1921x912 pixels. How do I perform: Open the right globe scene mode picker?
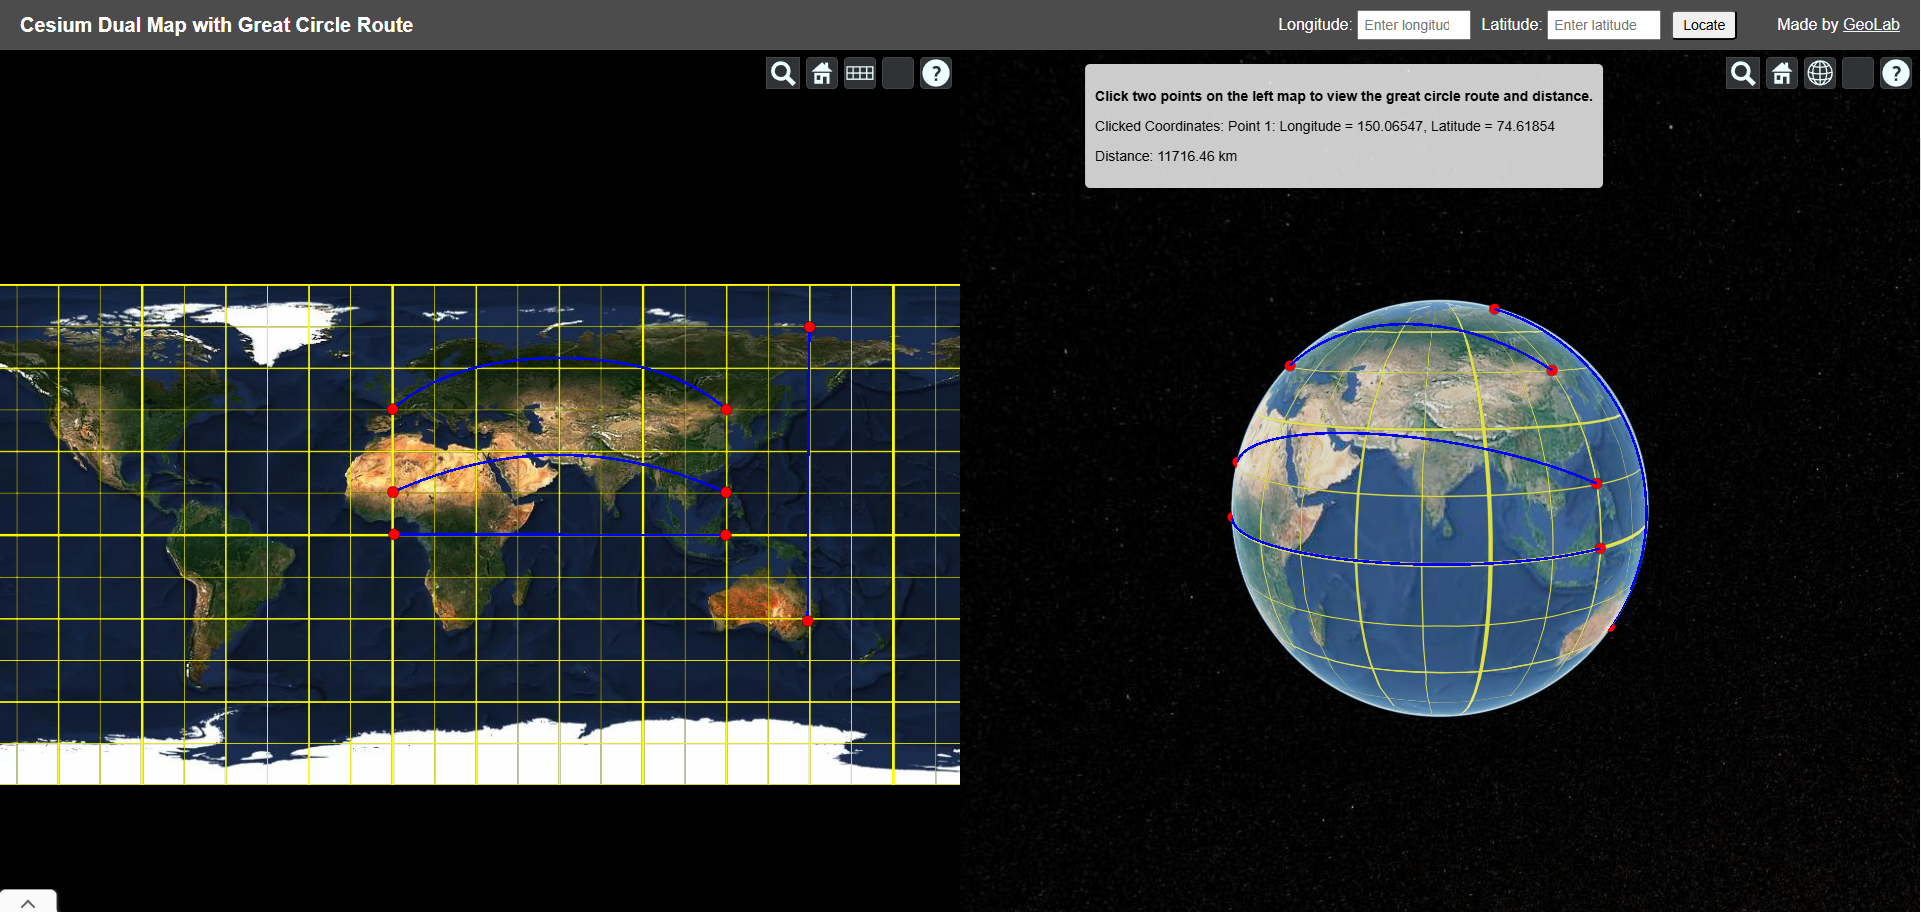[x=1820, y=73]
